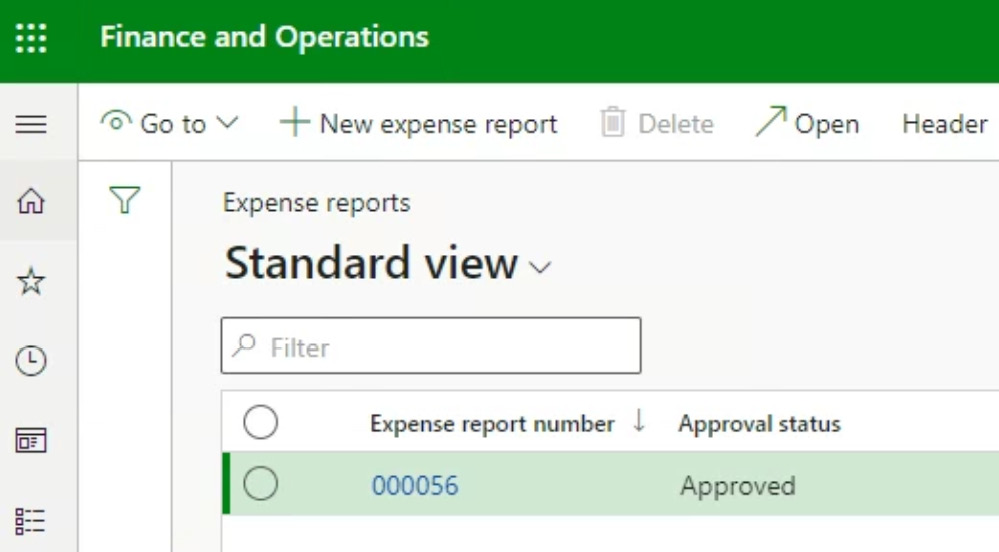Open the Modules list icon
This screenshot has height=552, width=999.
31,521
